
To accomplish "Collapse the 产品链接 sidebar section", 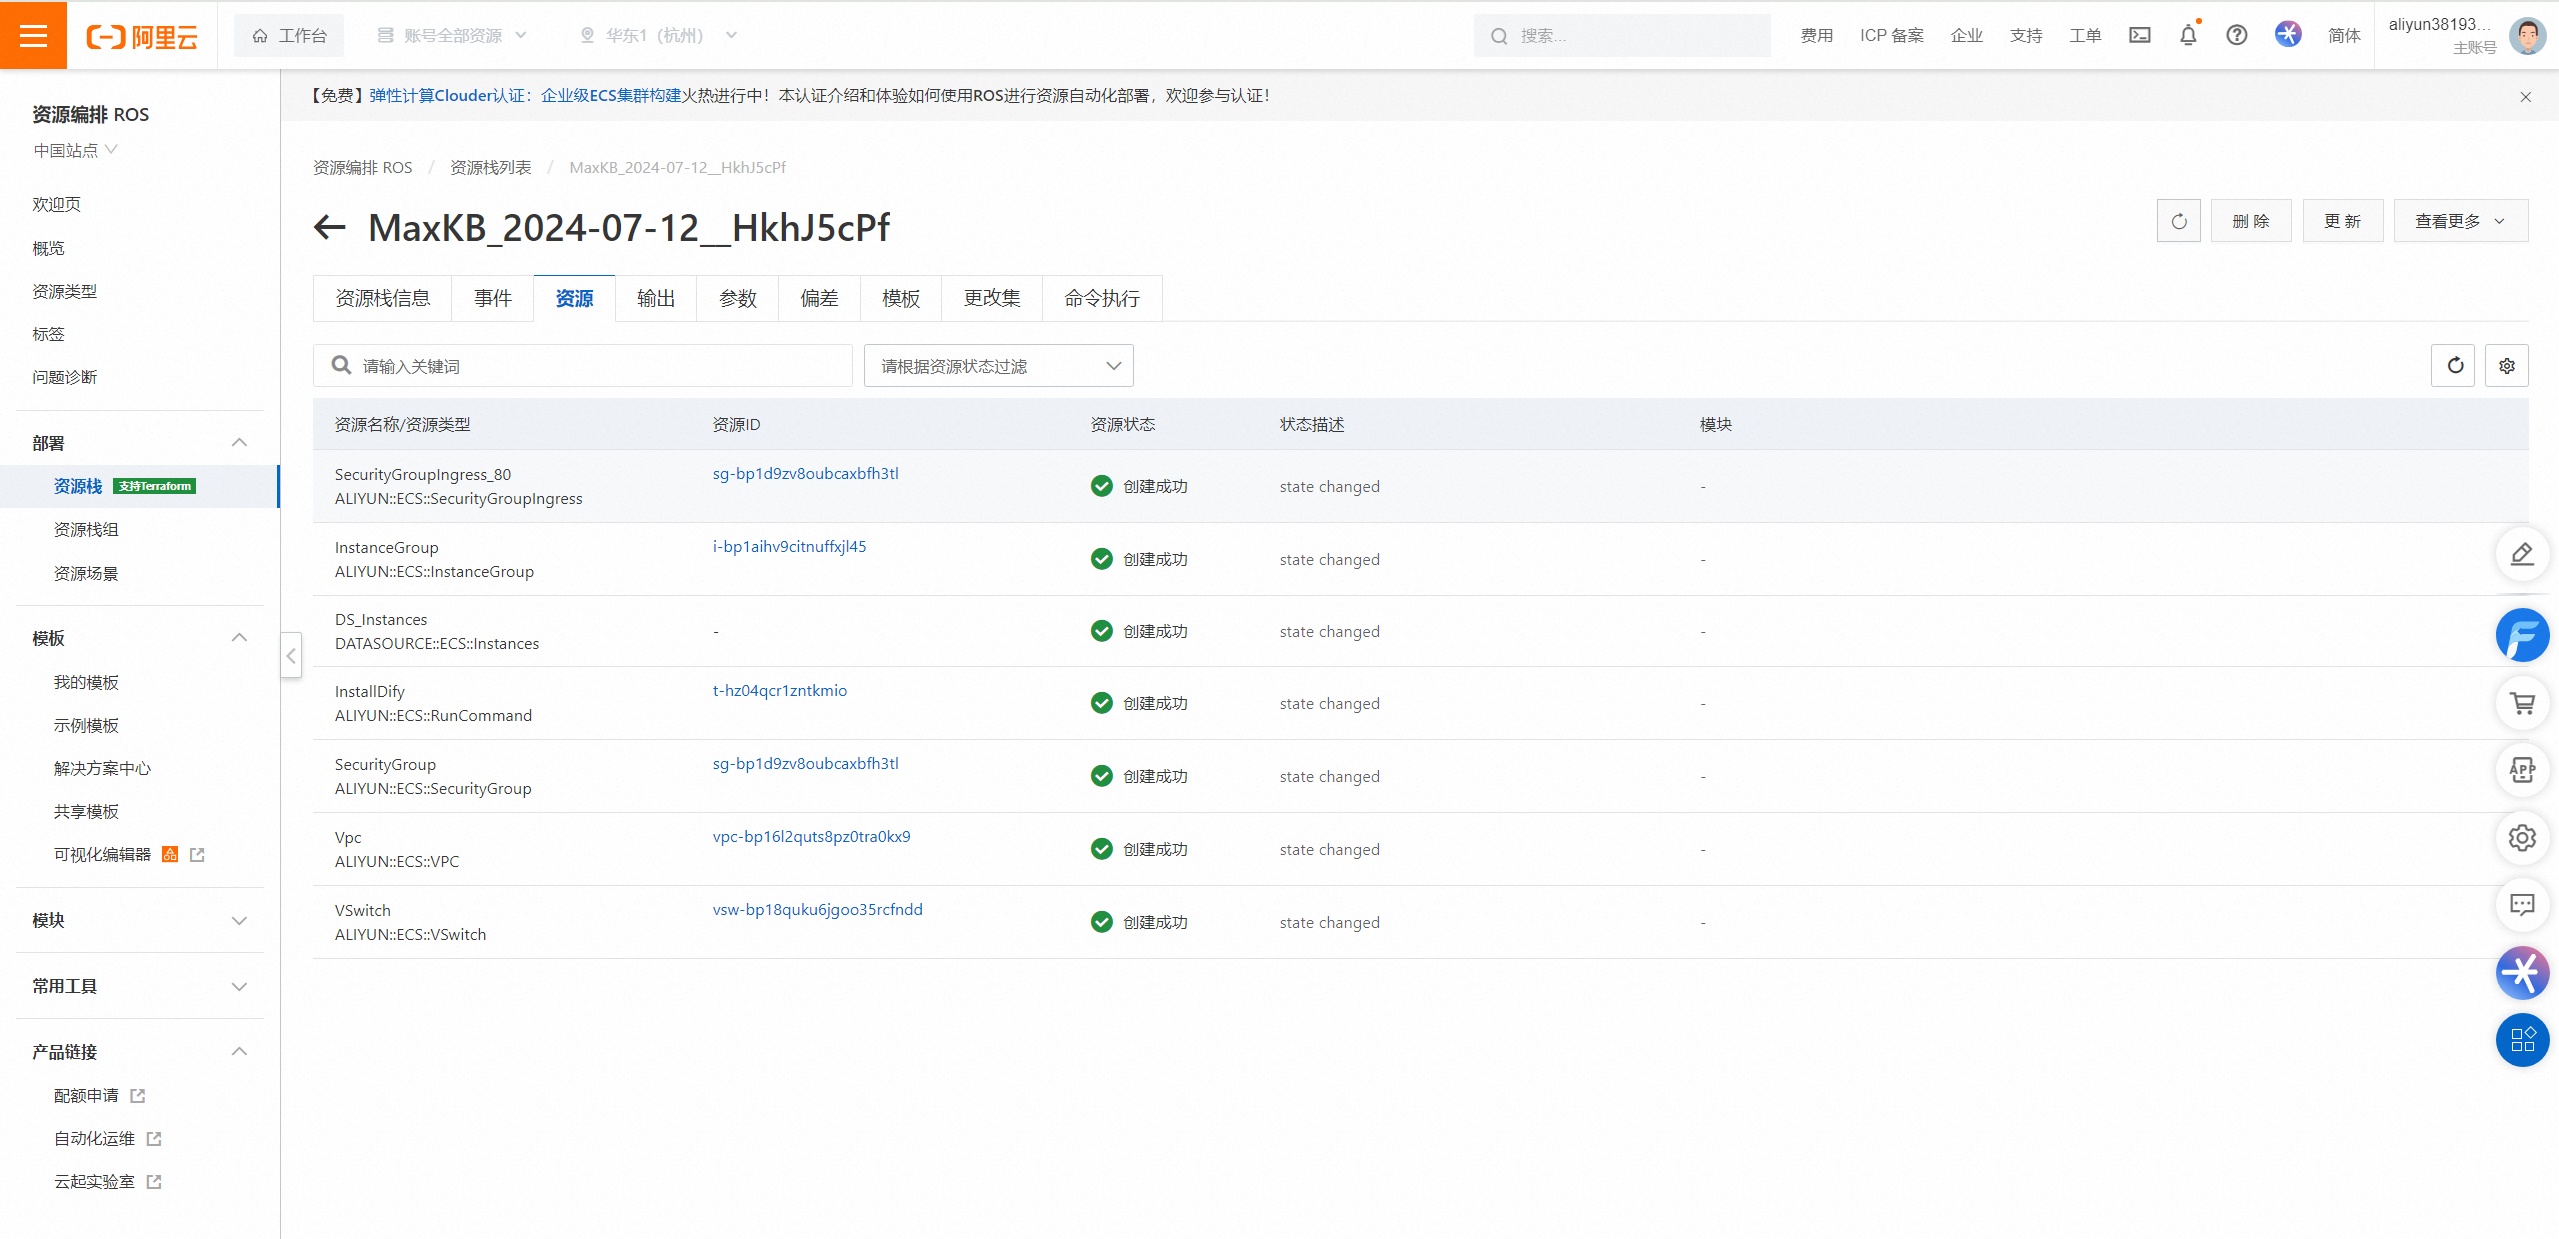I will click(239, 1052).
